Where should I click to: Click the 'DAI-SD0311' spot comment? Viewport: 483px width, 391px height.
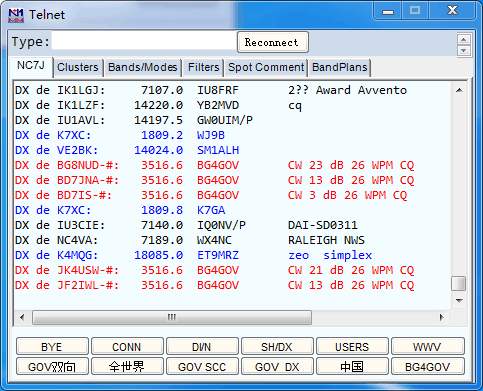click(322, 225)
